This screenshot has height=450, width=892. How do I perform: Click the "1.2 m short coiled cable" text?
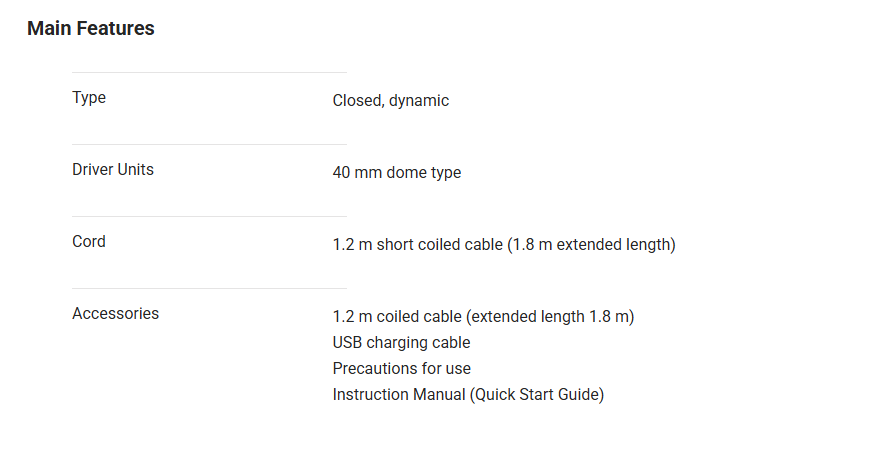(x=418, y=244)
